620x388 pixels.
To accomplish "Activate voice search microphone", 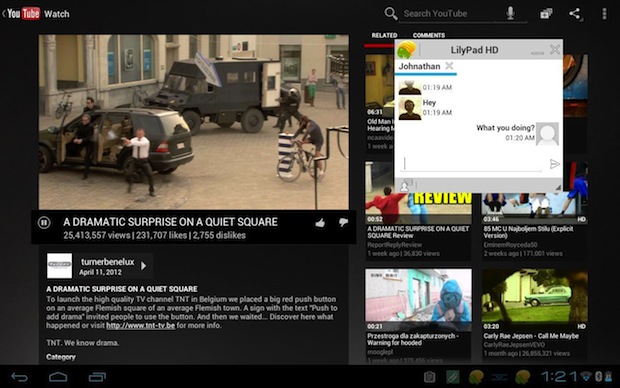I will 510,13.
